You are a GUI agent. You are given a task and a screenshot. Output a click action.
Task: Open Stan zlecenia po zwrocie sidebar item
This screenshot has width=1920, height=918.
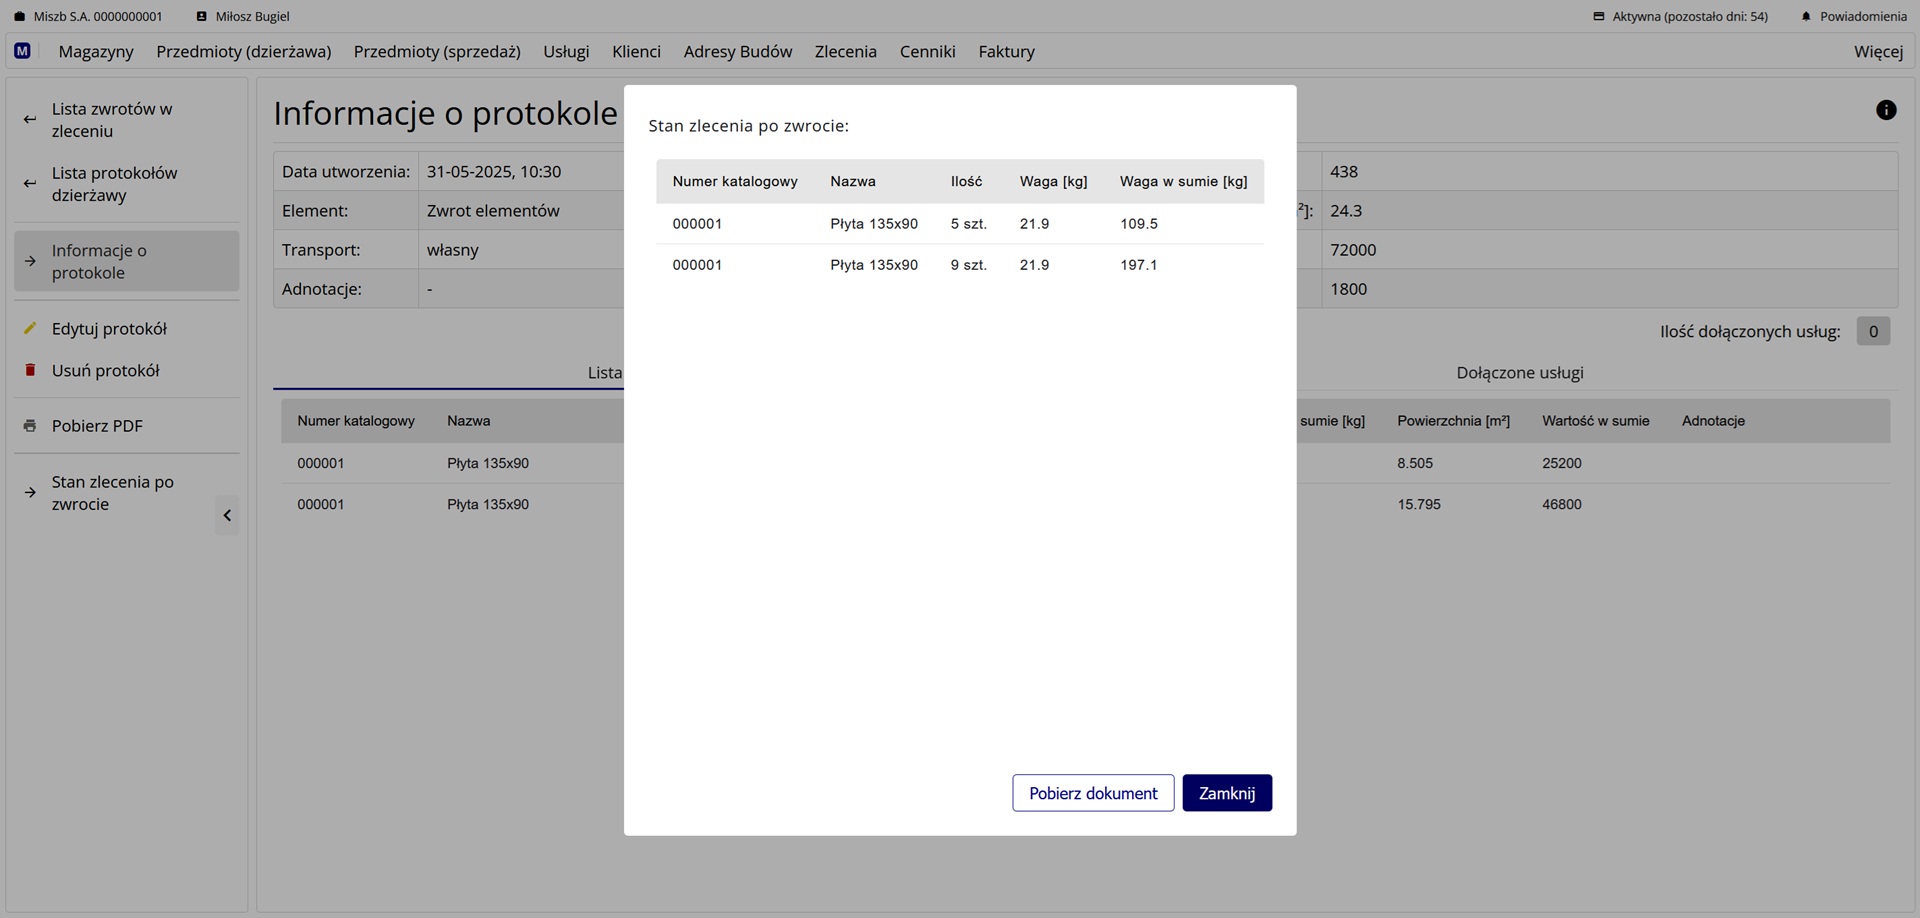(x=112, y=493)
